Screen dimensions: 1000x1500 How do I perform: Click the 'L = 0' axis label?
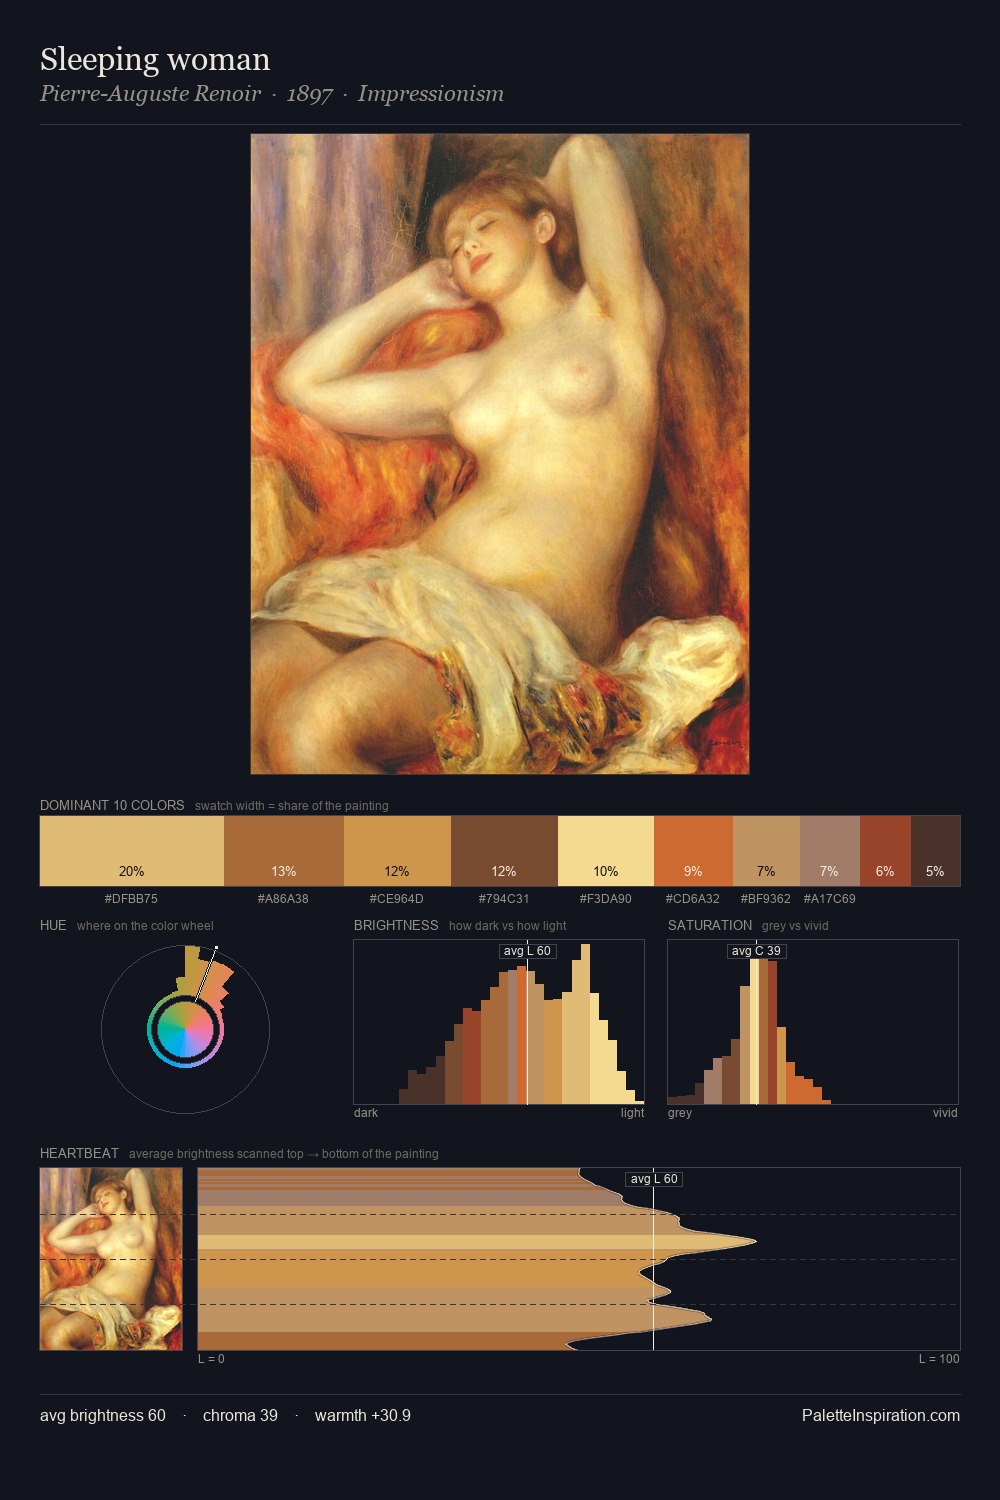click(x=211, y=1359)
